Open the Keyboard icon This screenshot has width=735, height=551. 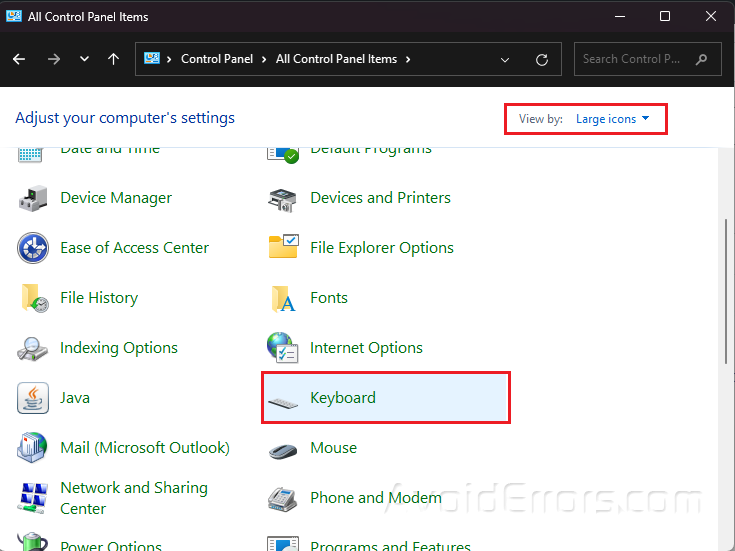[x=283, y=398]
